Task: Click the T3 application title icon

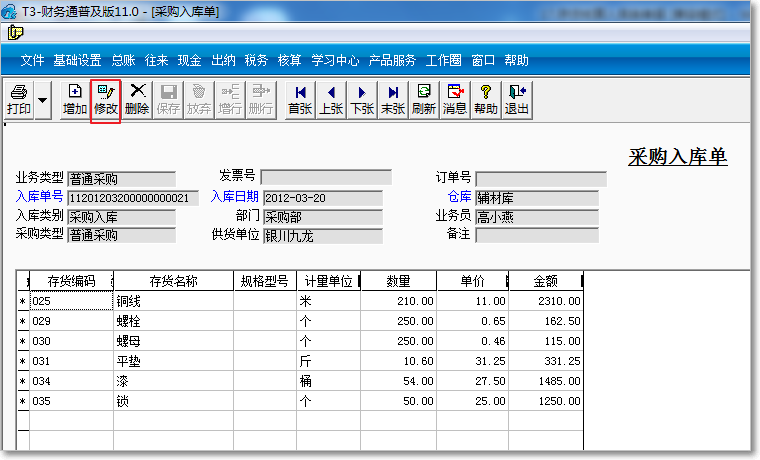Action: click(x=9, y=11)
